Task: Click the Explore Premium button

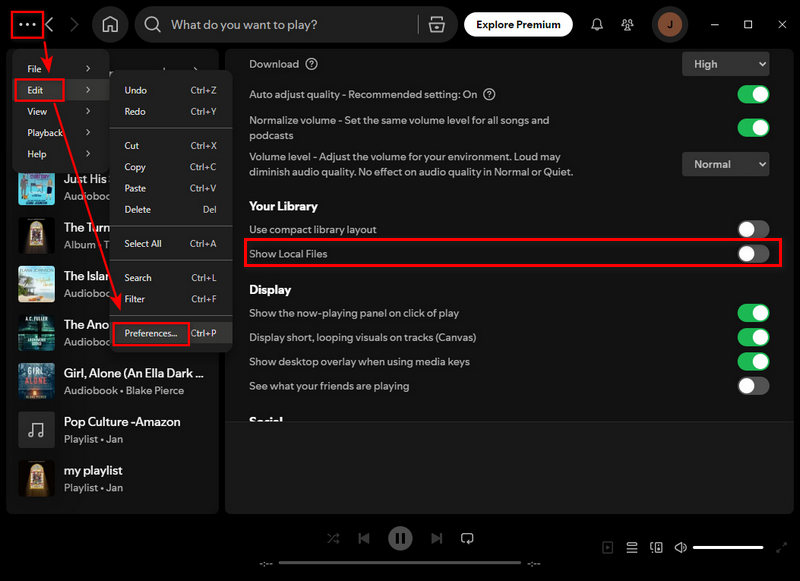Action: click(518, 24)
